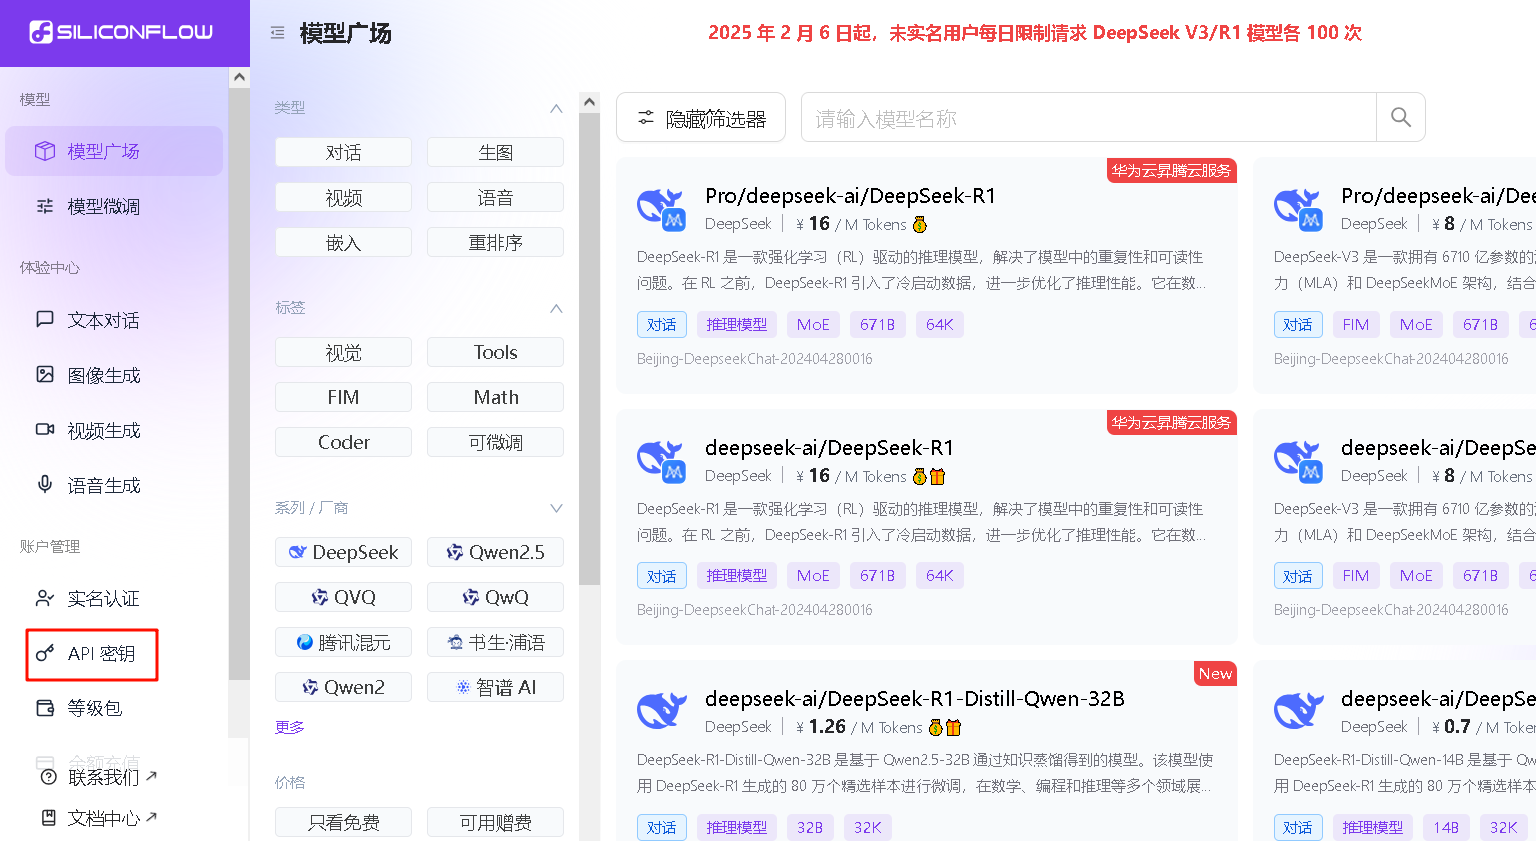This screenshot has width=1536, height=841.
Task: Filter by Qwen2 series
Action: (343, 687)
